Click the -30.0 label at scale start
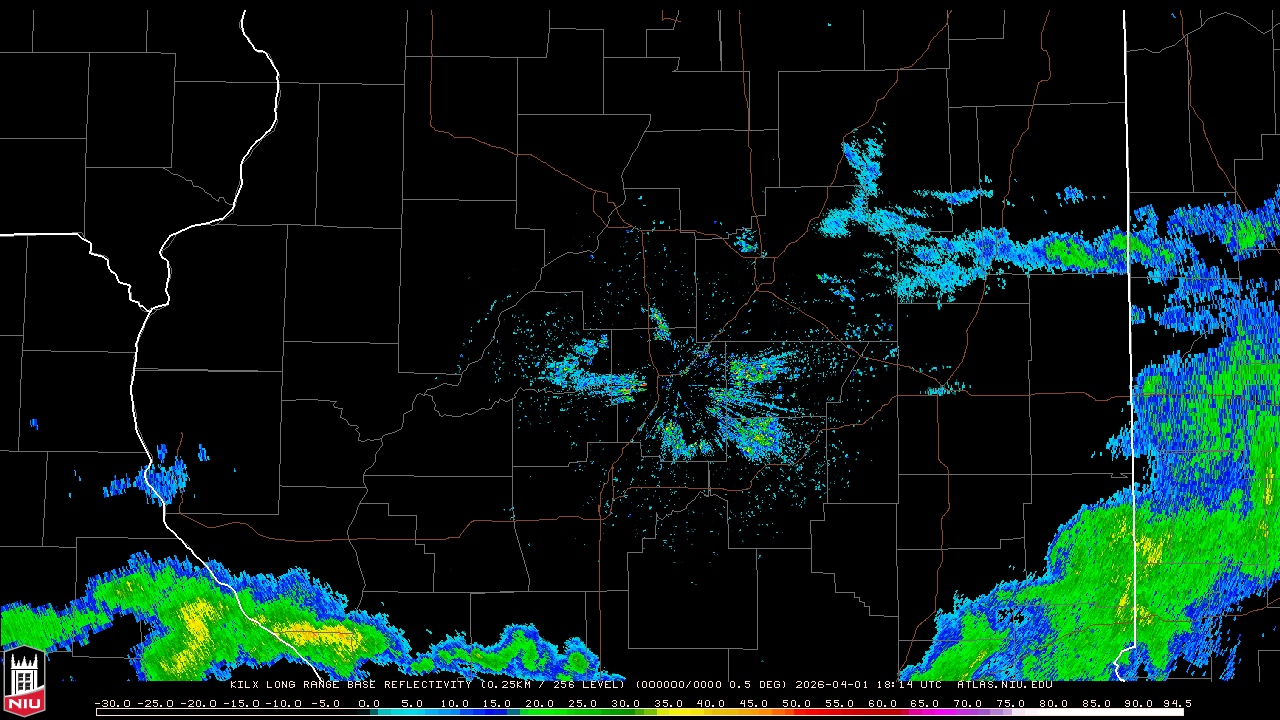 [113, 704]
